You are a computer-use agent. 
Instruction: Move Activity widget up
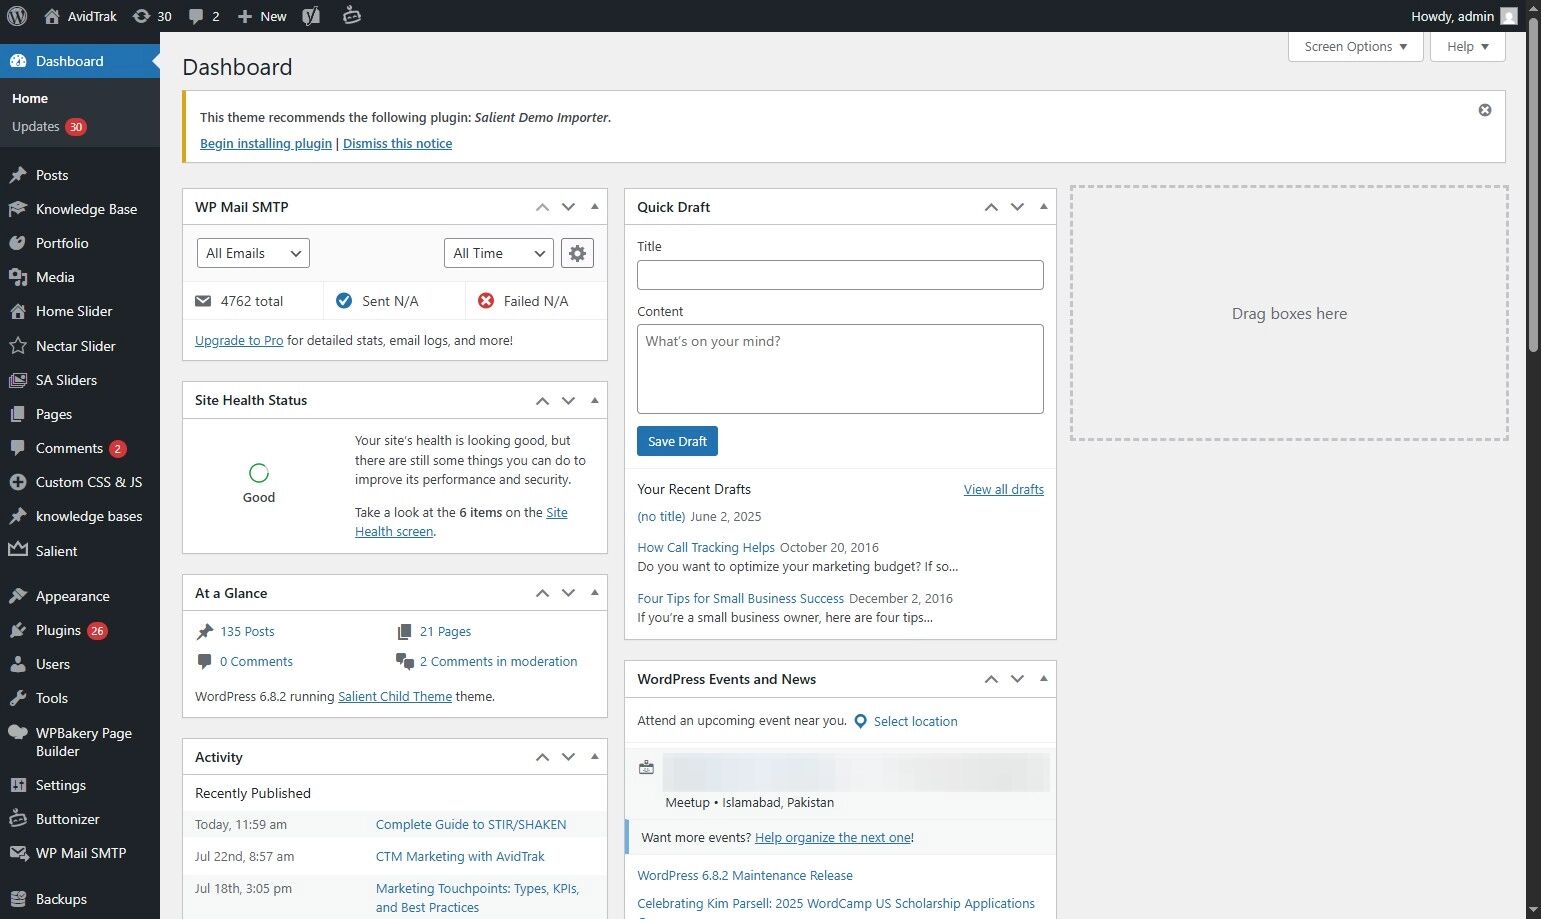(x=542, y=757)
